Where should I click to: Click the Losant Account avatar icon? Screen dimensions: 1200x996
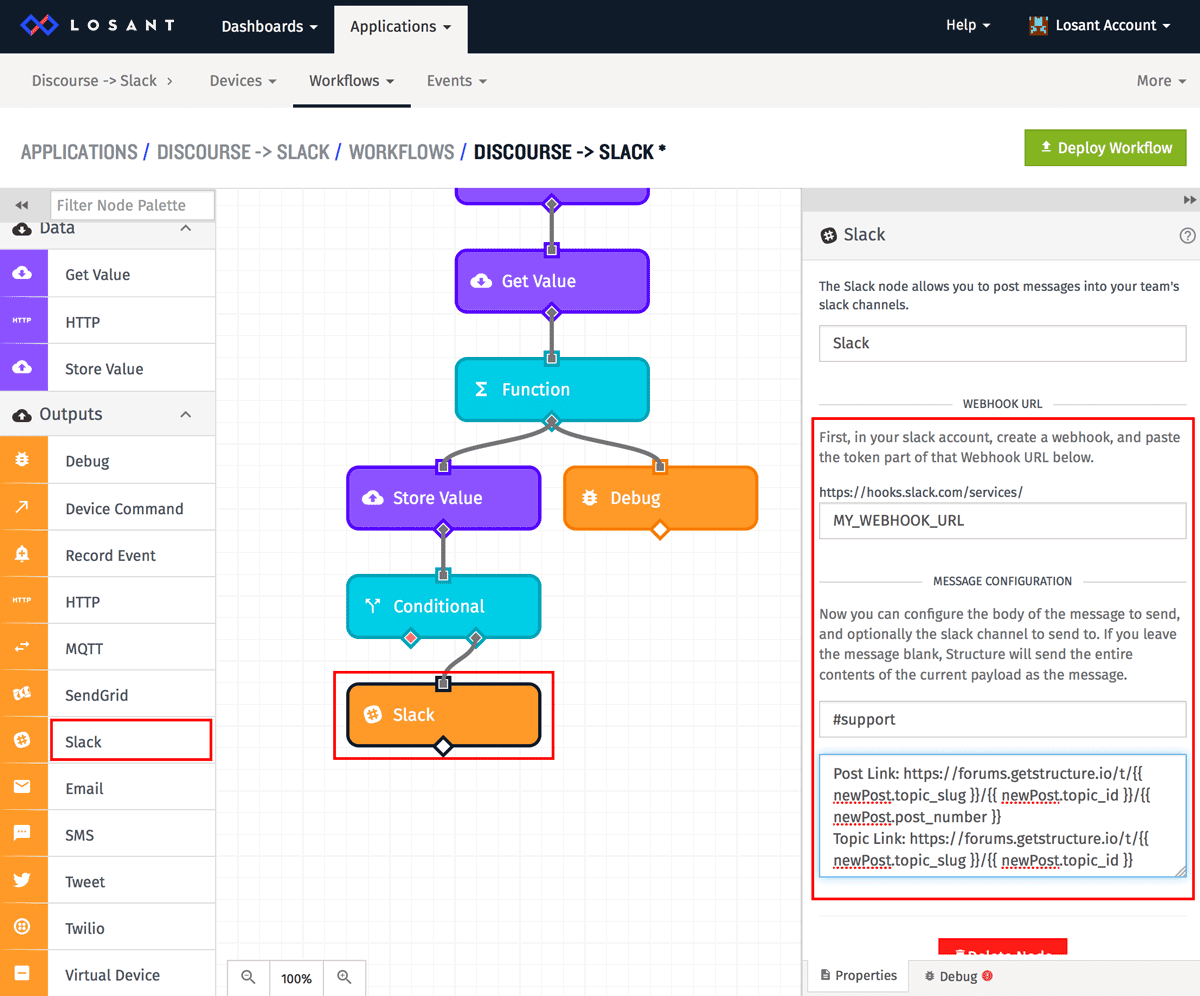(1038, 26)
